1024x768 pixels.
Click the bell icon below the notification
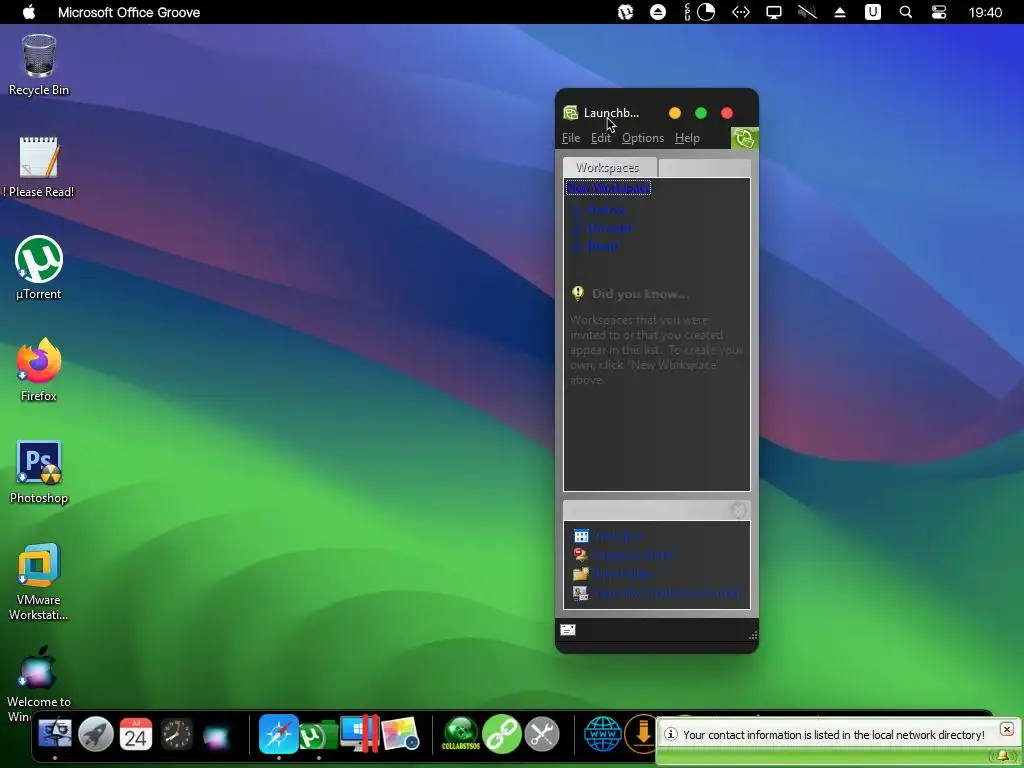click(1003, 756)
